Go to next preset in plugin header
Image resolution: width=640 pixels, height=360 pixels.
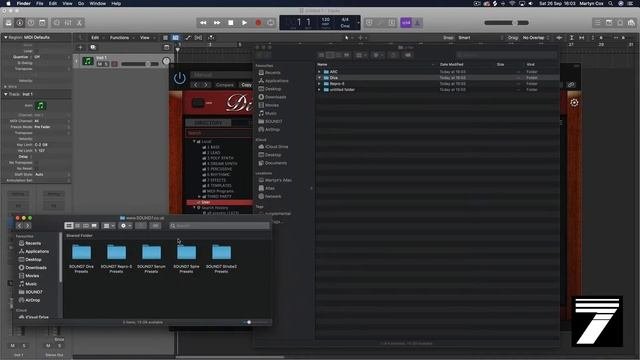tap(206, 85)
